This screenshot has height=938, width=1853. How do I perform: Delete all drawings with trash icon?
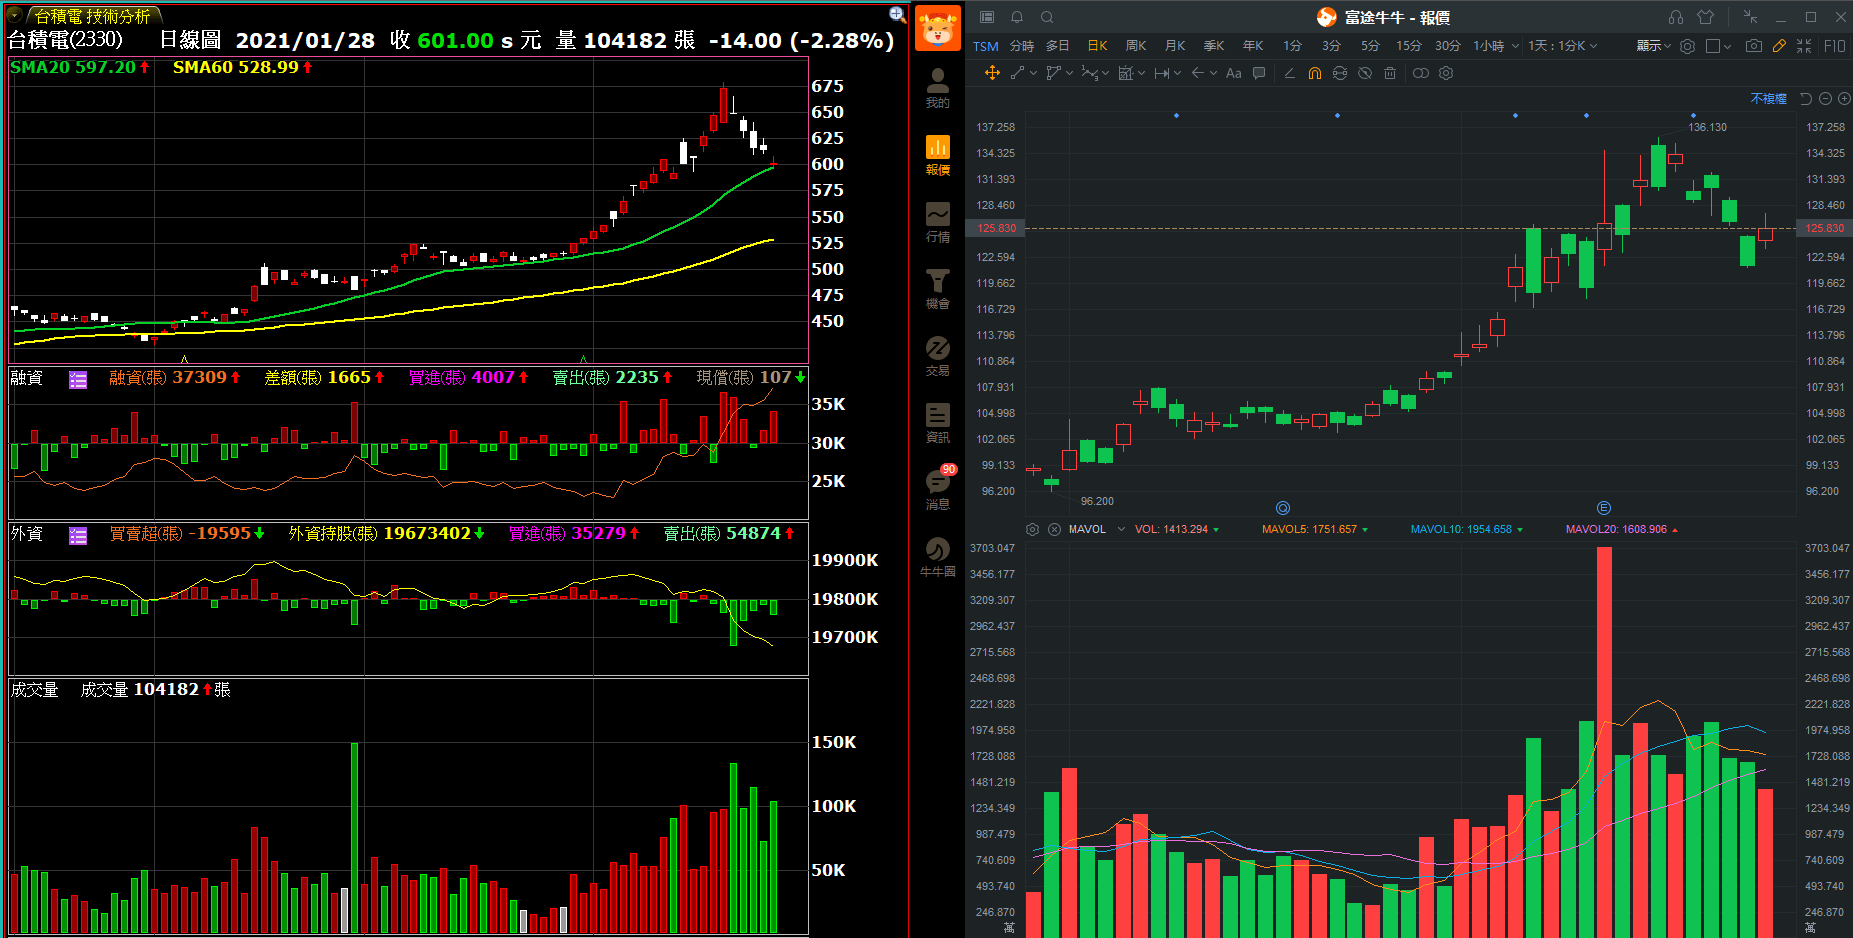pos(1390,73)
